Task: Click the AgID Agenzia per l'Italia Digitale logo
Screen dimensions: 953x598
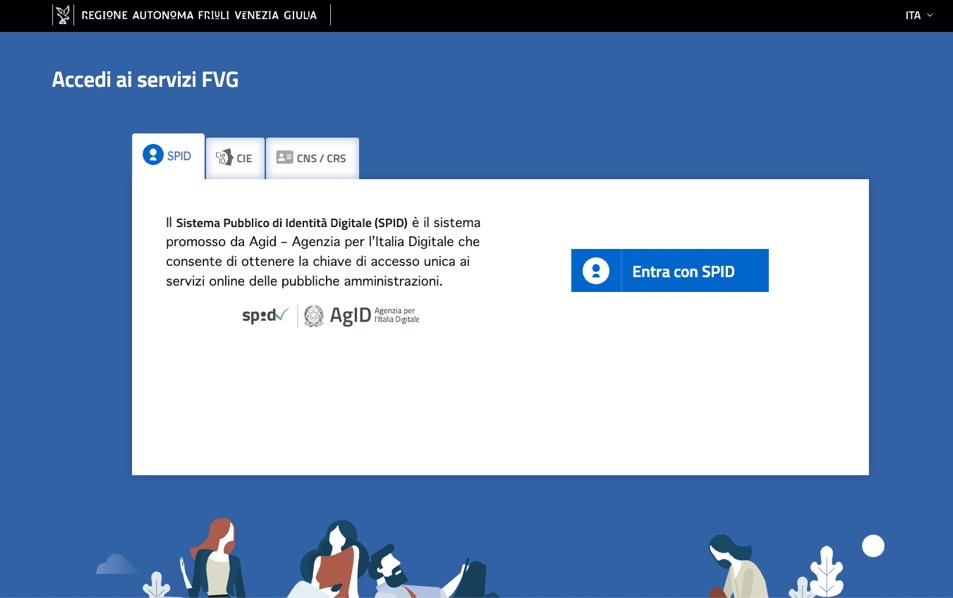Action: pos(360,314)
